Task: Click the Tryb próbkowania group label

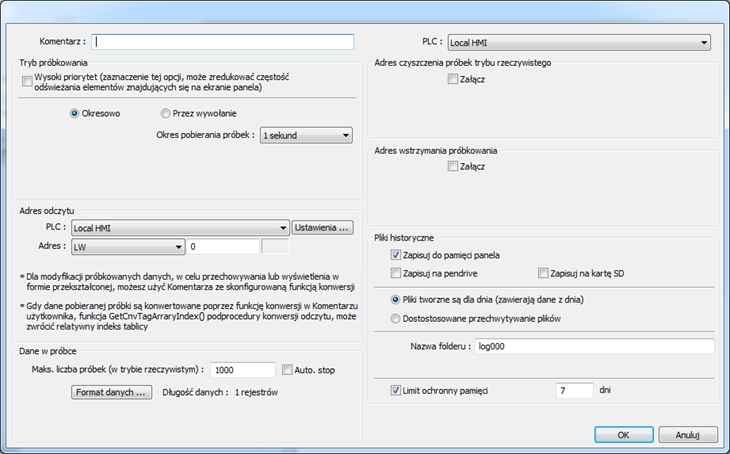Action: tap(53, 63)
